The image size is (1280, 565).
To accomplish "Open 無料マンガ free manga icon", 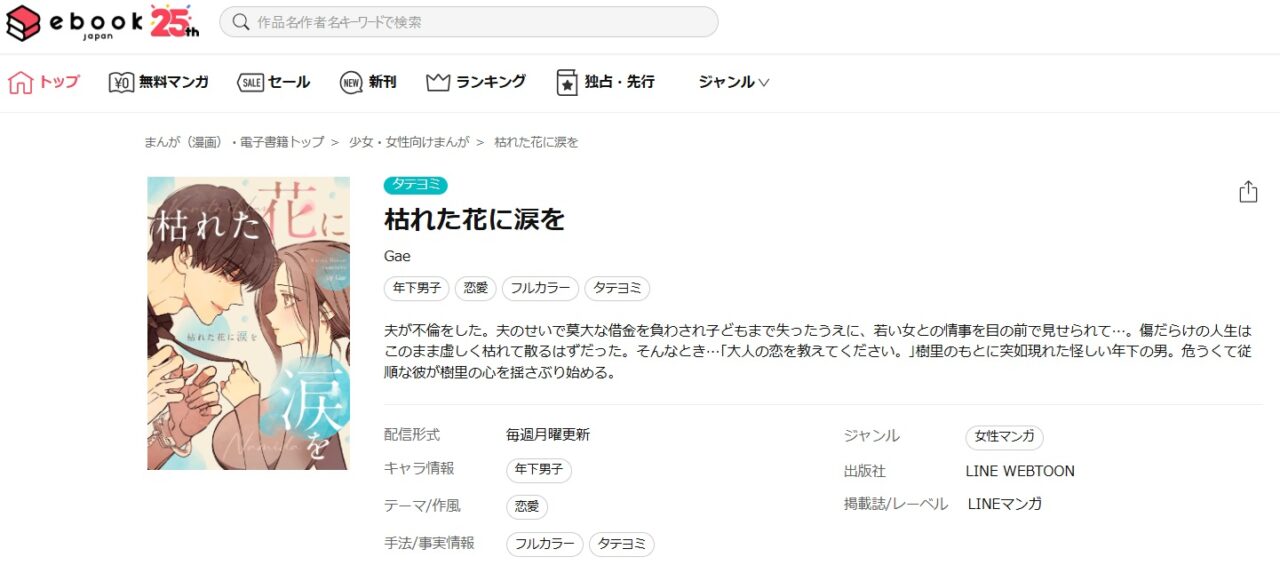I will click(121, 83).
